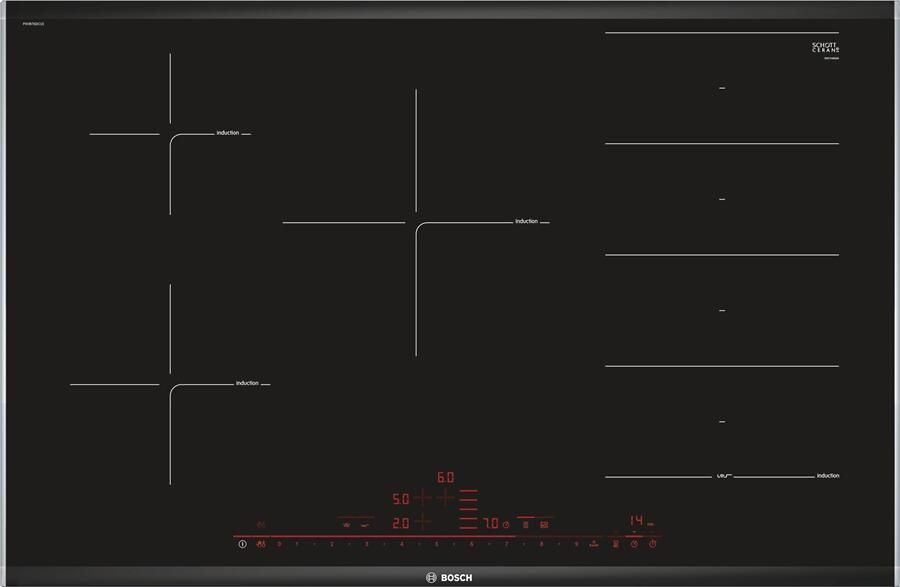Tap the timer display reading 14
The width and height of the screenshot is (900, 587).
click(636, 521)
